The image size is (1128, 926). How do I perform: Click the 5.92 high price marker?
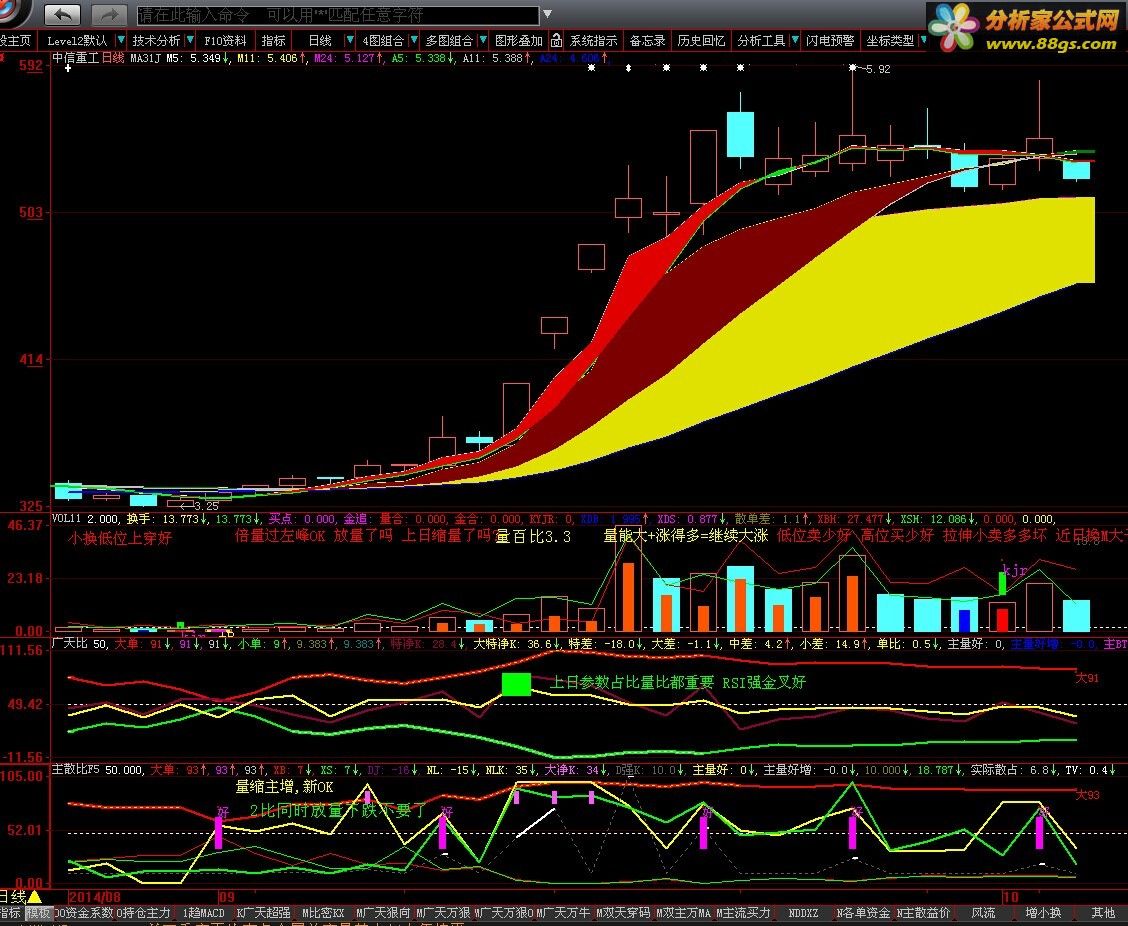[878, 69]
